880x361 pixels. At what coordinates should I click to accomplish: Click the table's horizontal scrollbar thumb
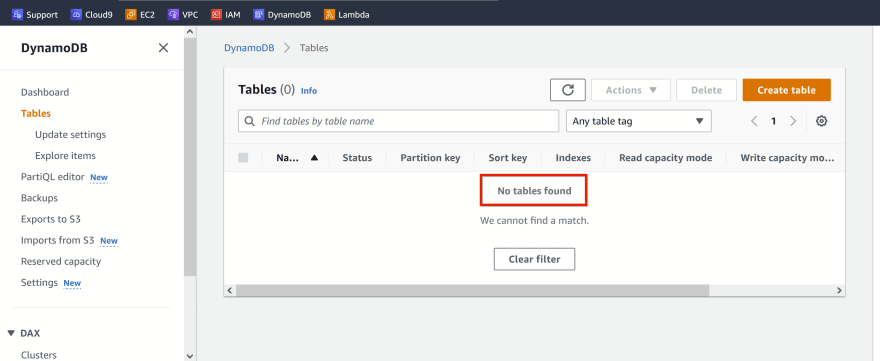point(472,290)
